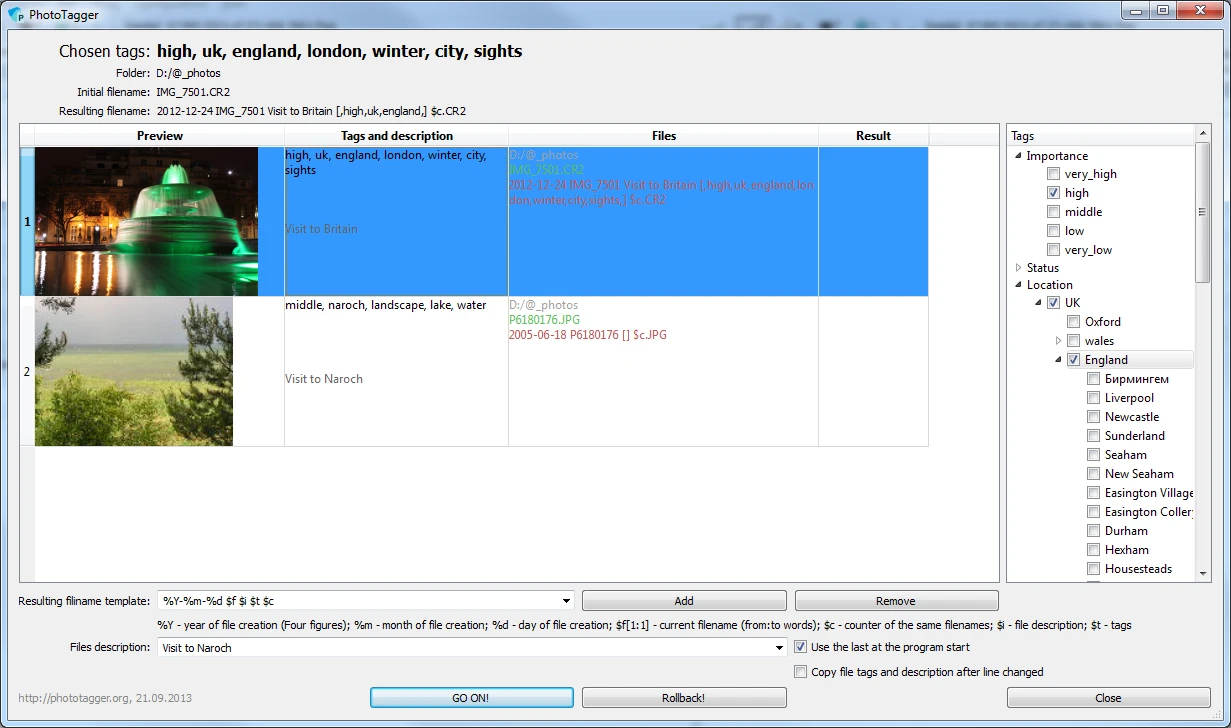Select the Naroch lake landscape thumbnail

click(134, 371)
